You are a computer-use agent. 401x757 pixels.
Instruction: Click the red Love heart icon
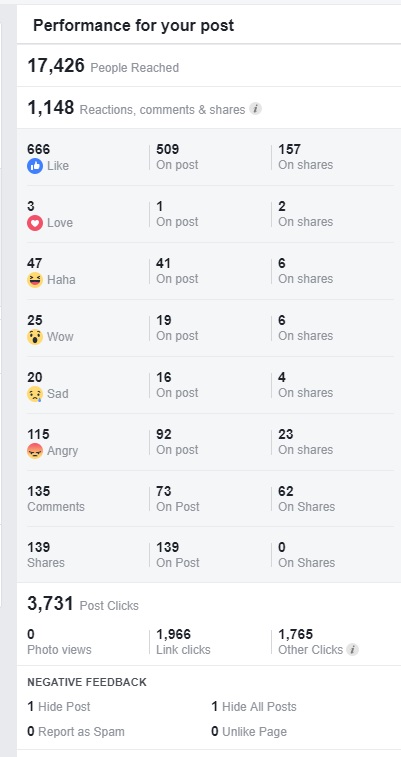[x=35, y=223]
